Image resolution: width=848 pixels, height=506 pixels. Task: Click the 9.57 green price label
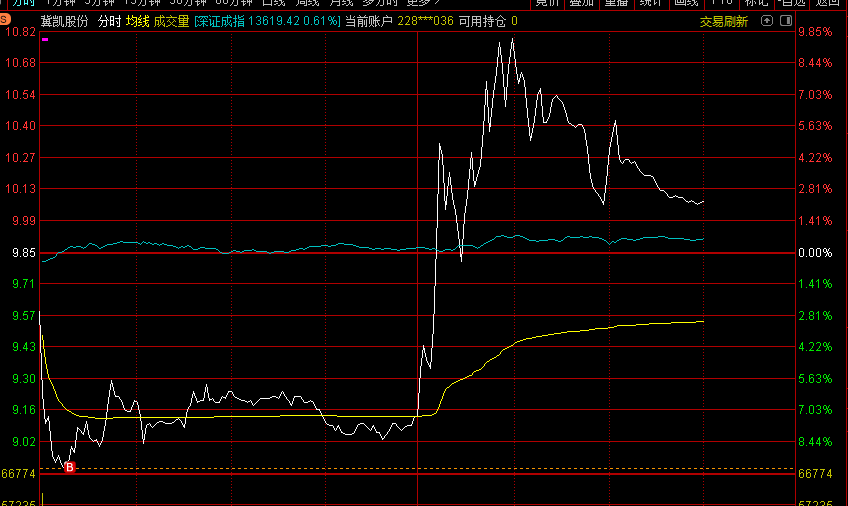pos(24,316)
